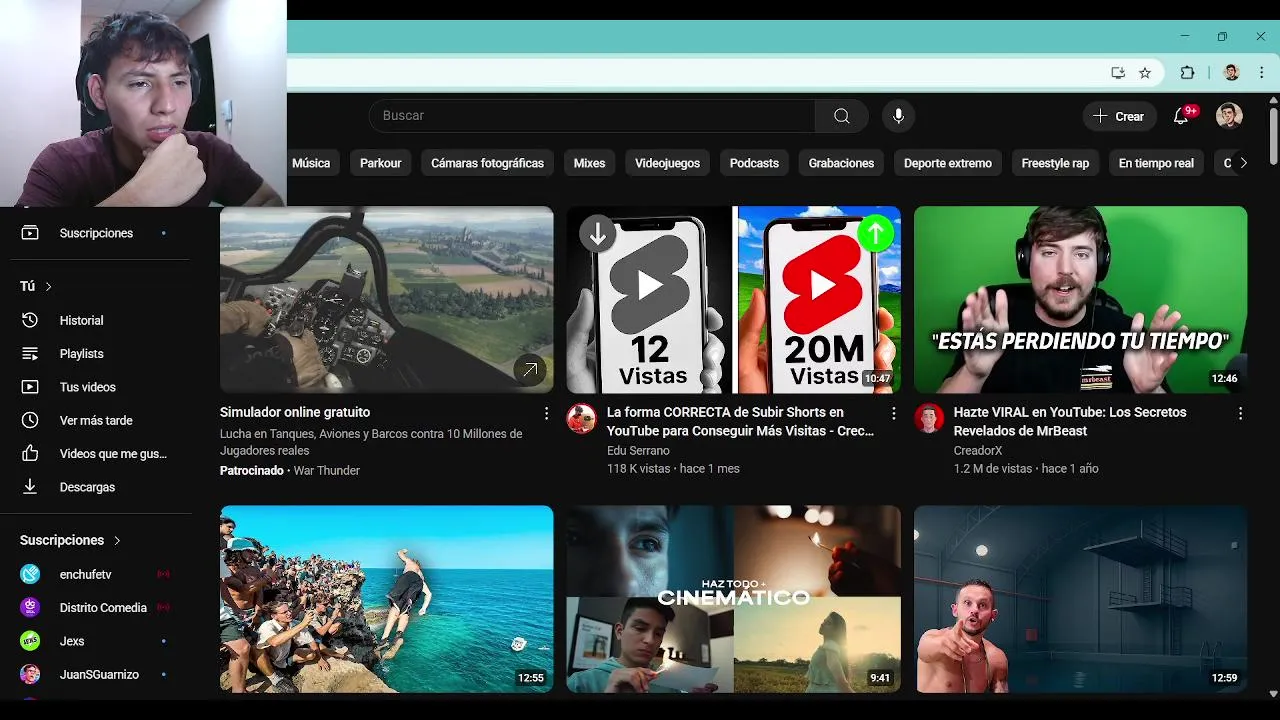
Task: Select the Música chip
Action: pyautogui.click(x=311, y=163)
